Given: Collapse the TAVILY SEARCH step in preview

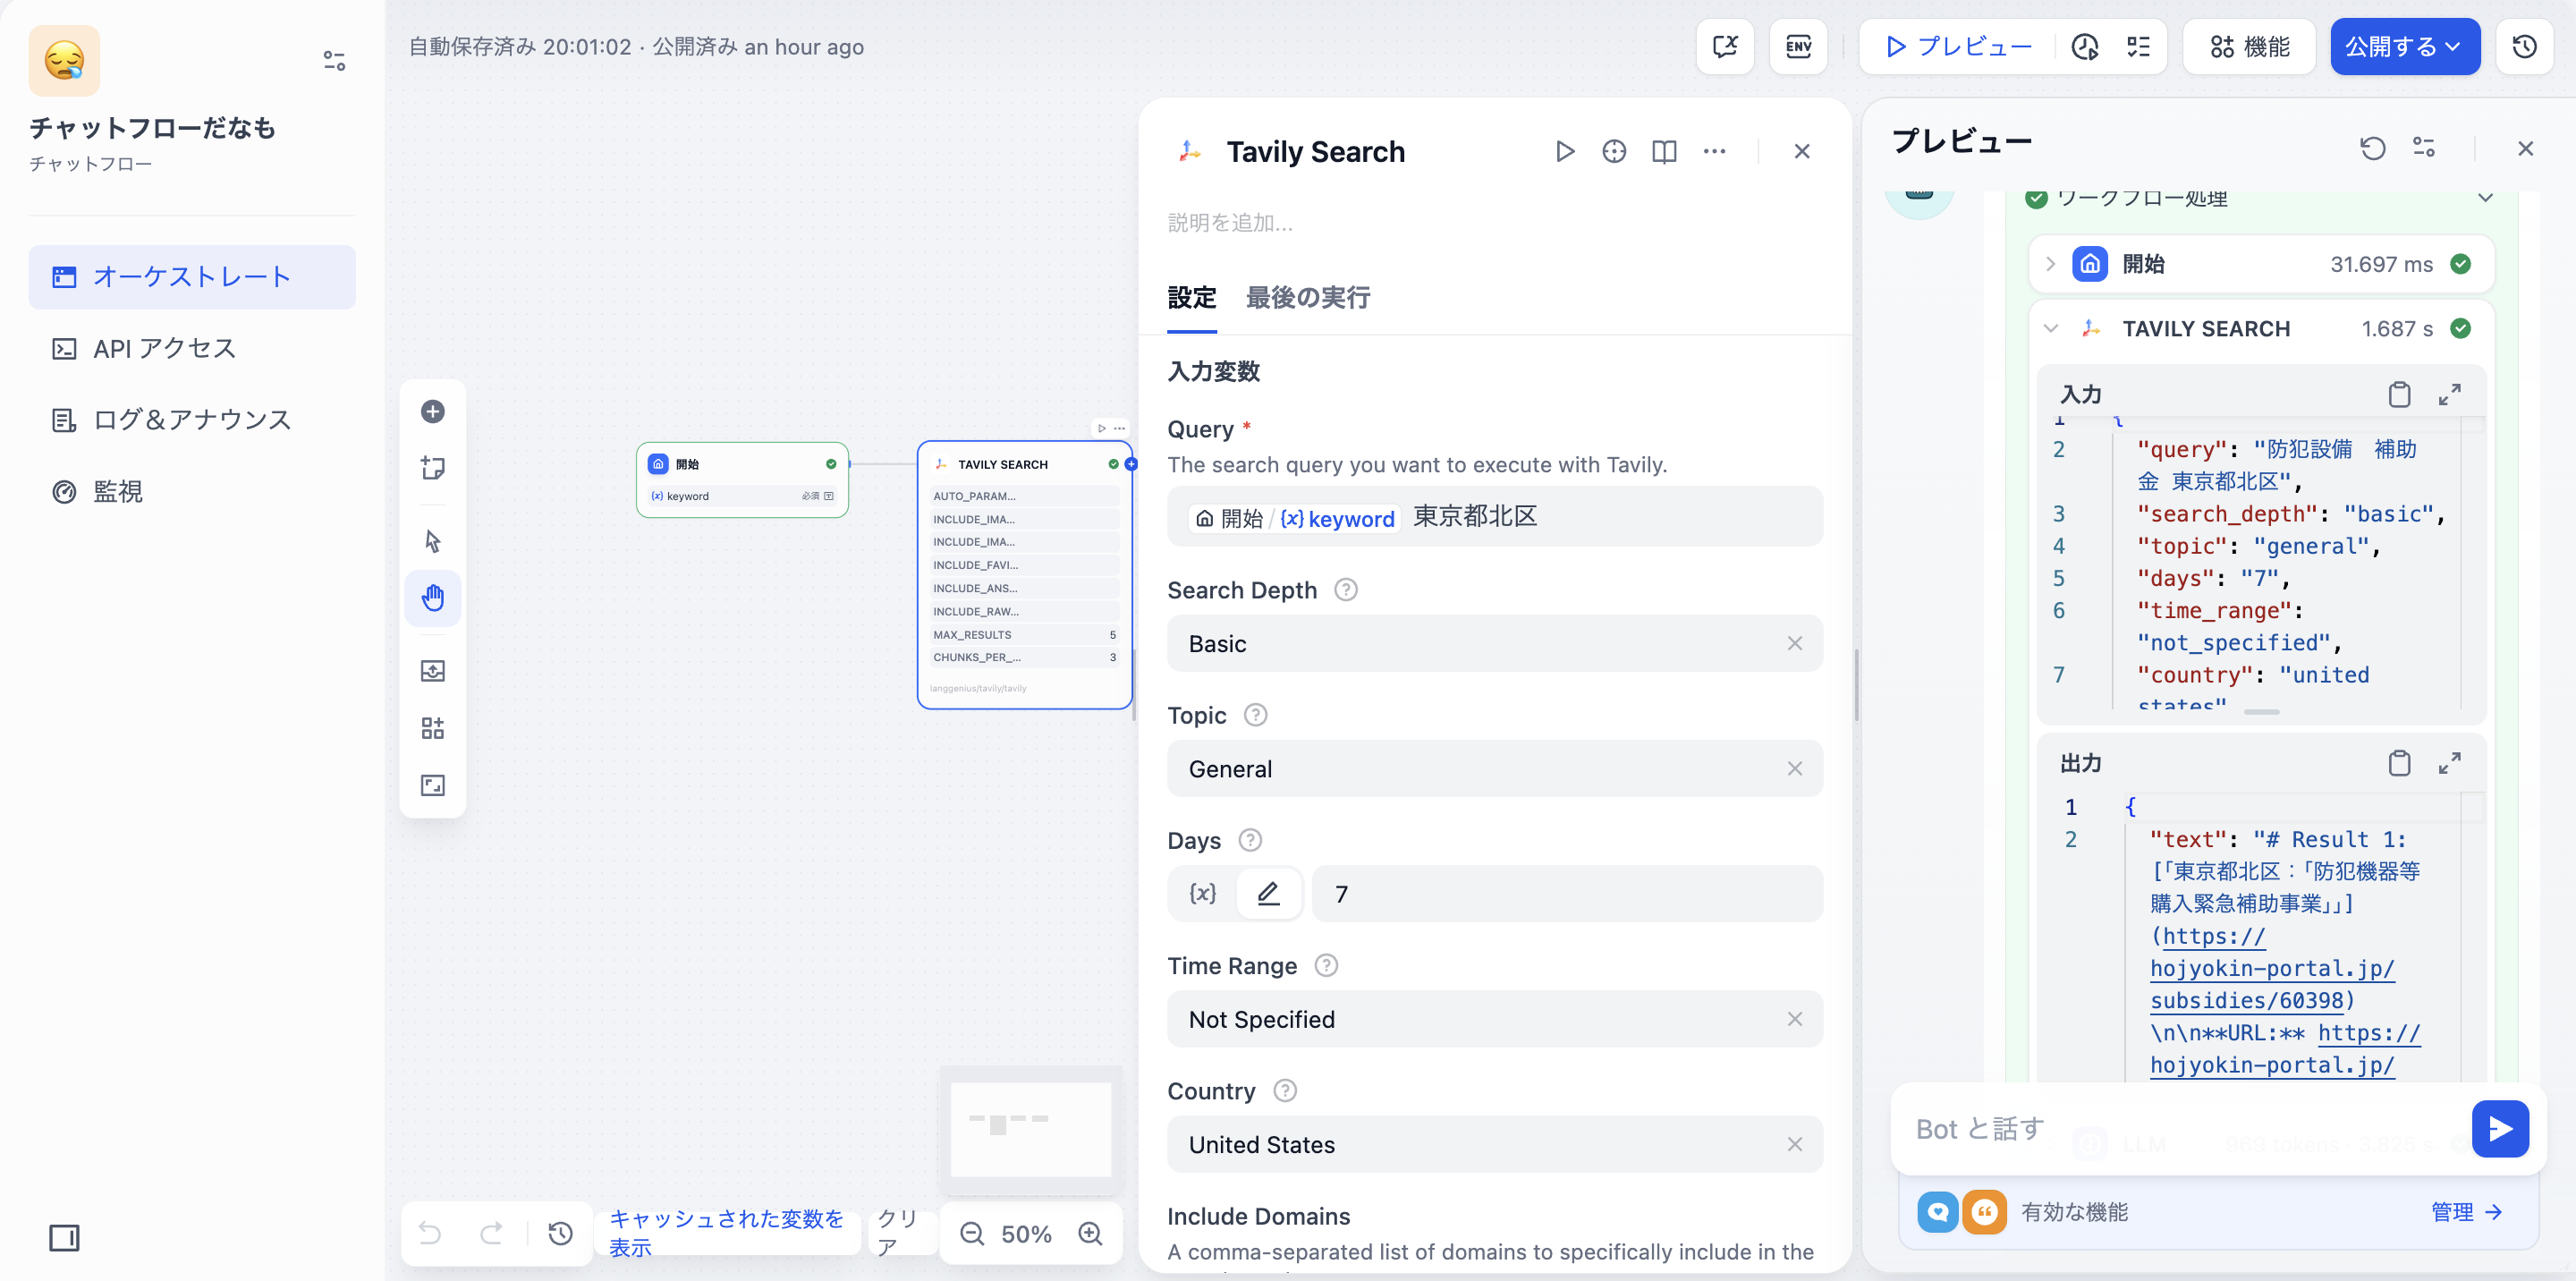Looking at the screenshot, I should click(2050, 328).
